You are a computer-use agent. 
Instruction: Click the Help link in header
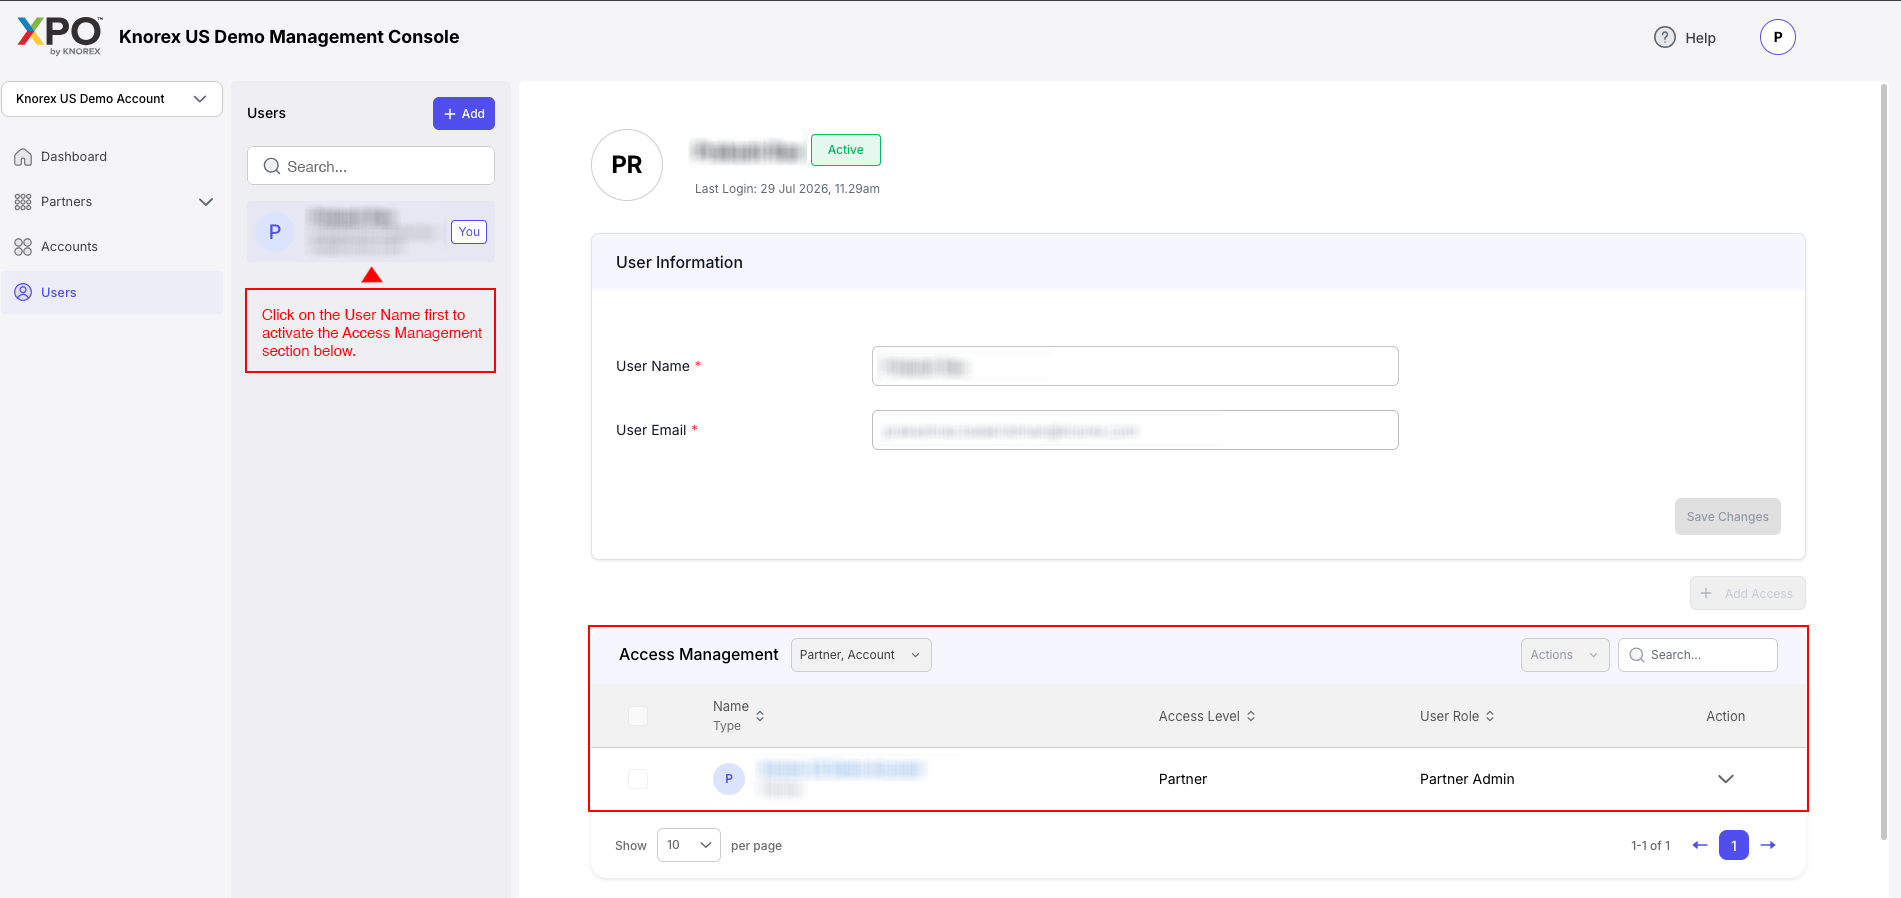point(1700,38)
